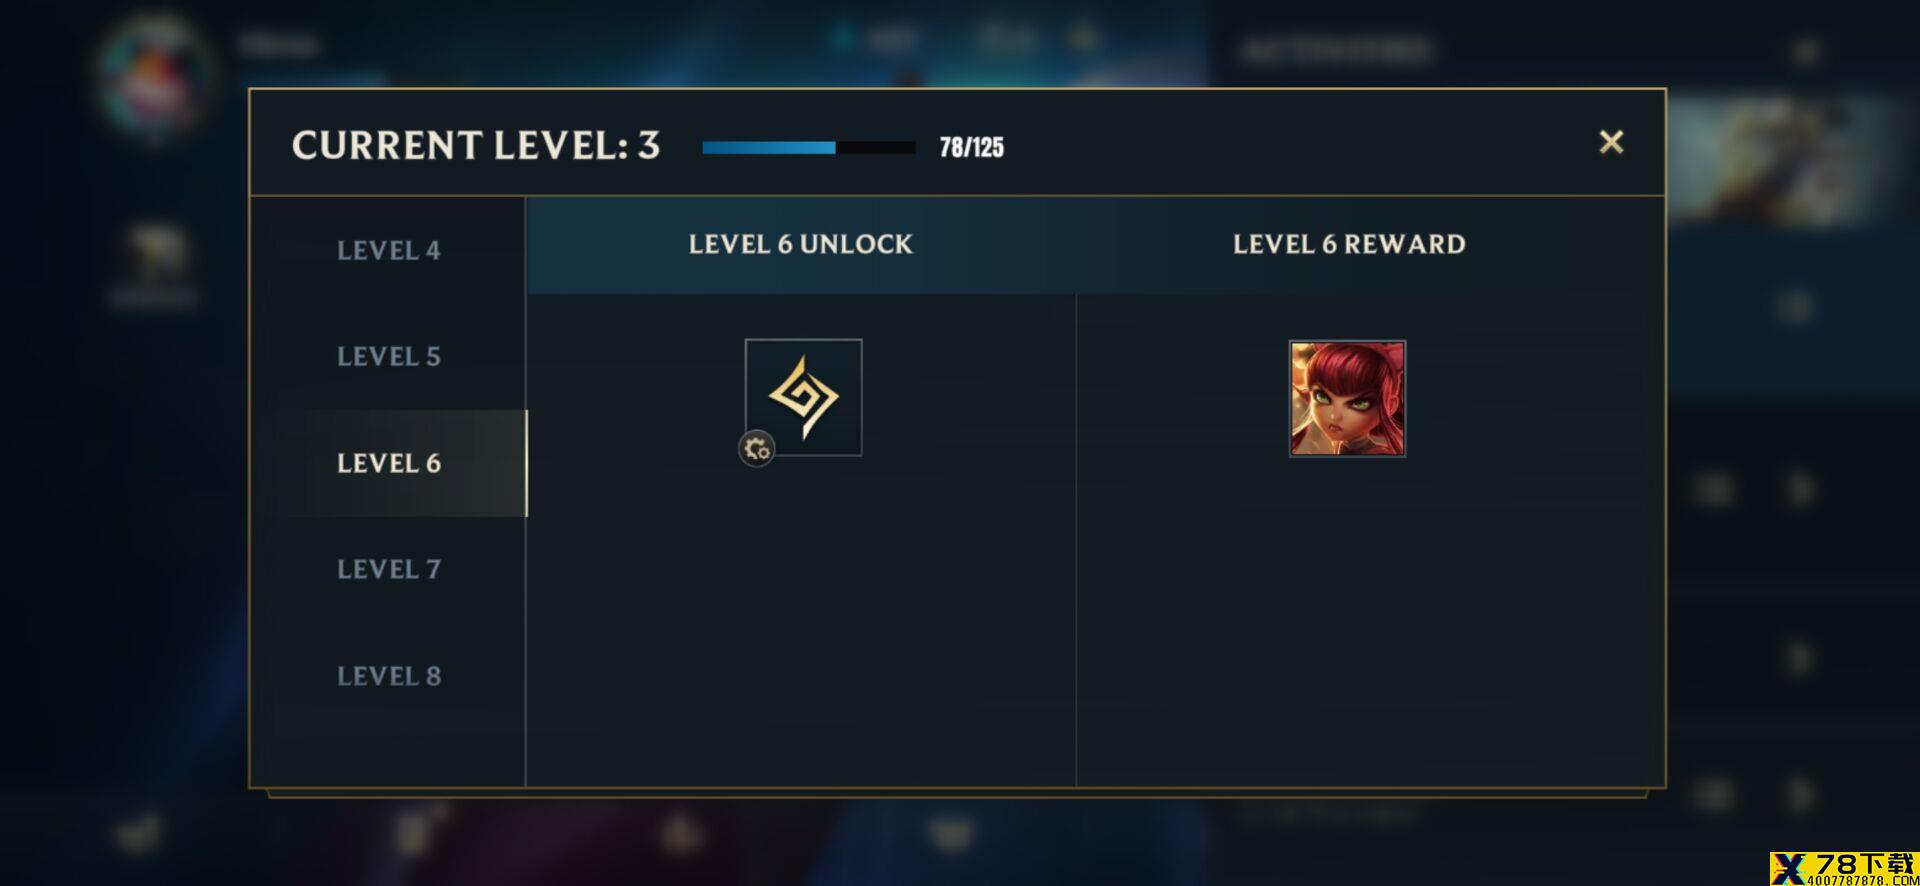The image size is (1920, 886).
Task: Click the CURRENT LEVEL: 3 title
Action: click(x=476, y=145)
